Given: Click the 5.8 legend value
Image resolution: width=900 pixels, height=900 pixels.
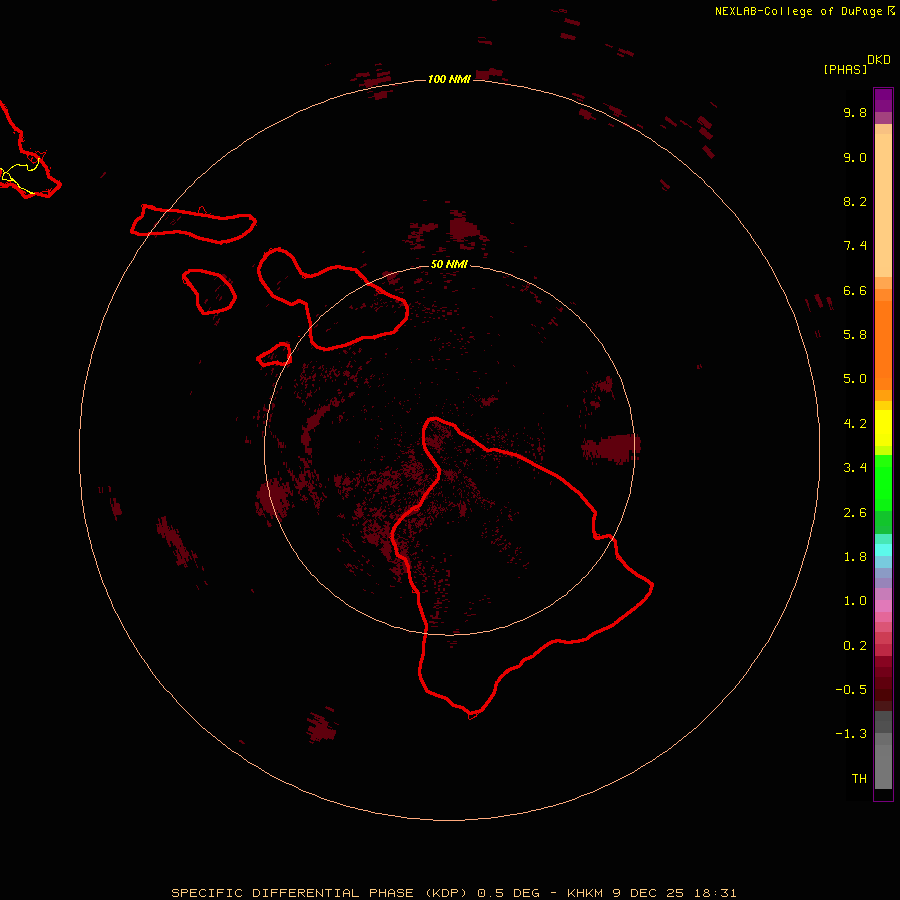Looking at the screenshot, I should pos(855,335).
